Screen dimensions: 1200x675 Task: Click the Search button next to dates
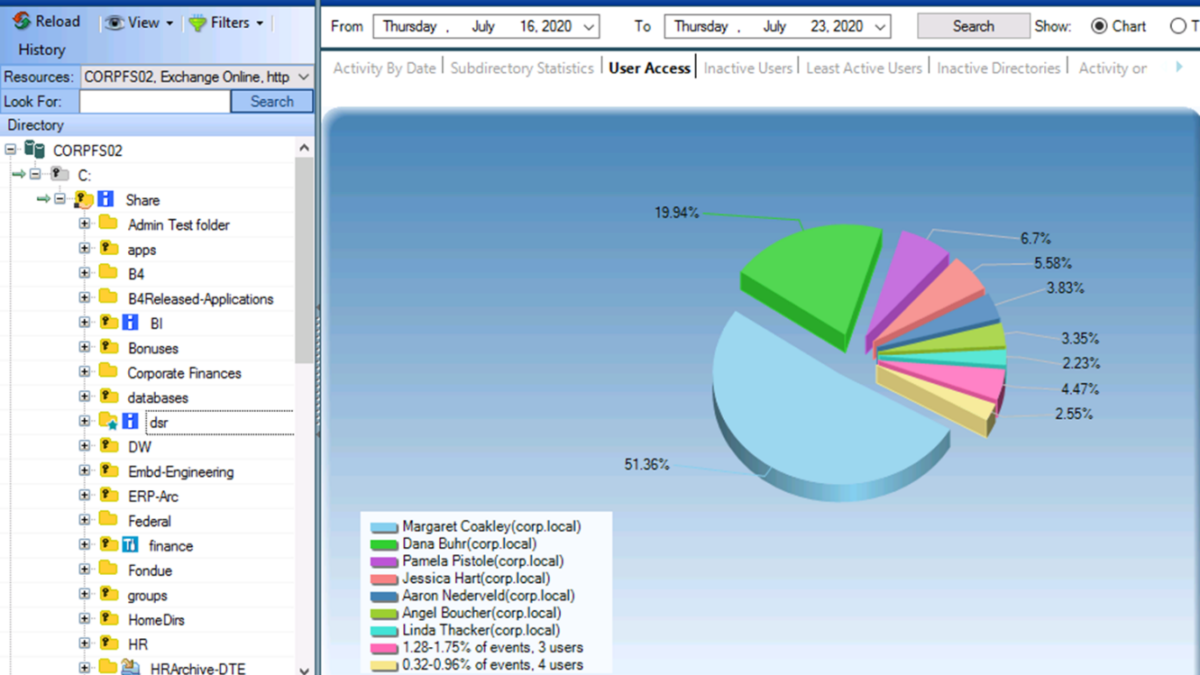tap(971, 27)
